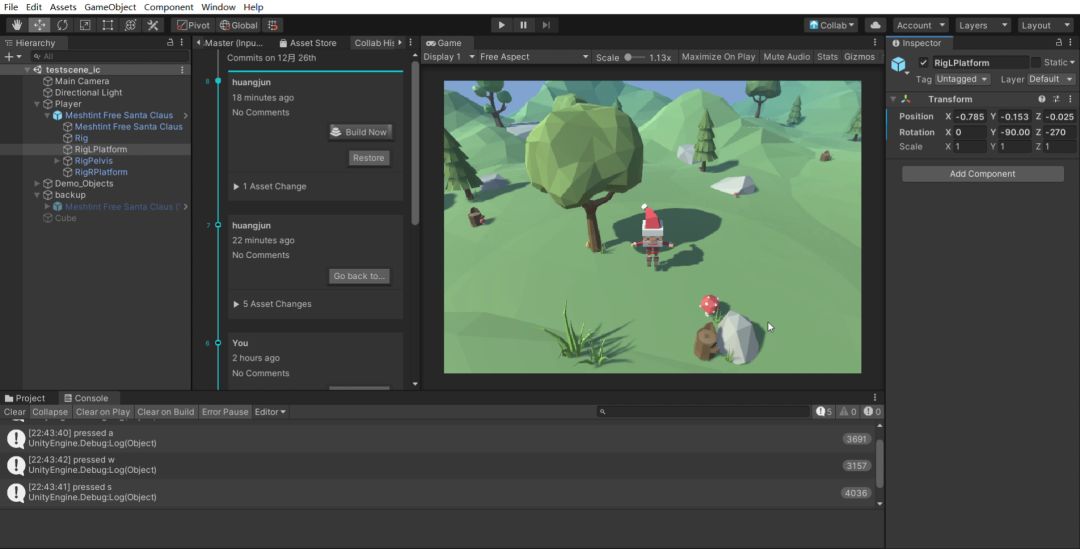The height and width of the screenshot is (549, 1080).
Task: Click the Play button to start game
Action: 501,25
